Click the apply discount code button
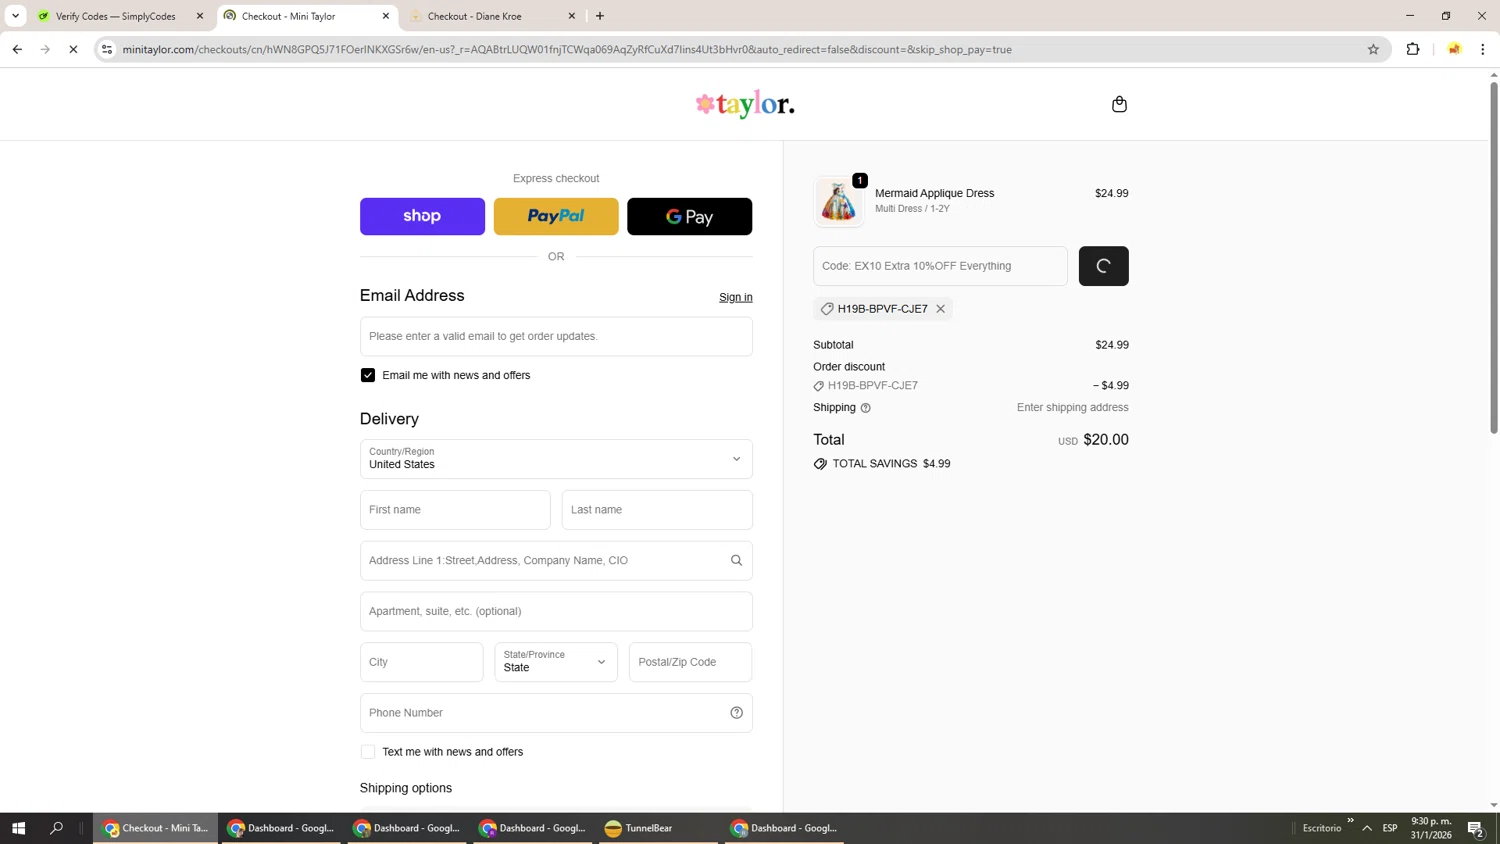The width and height of the screenshot is (1500, 844). 1104,266
